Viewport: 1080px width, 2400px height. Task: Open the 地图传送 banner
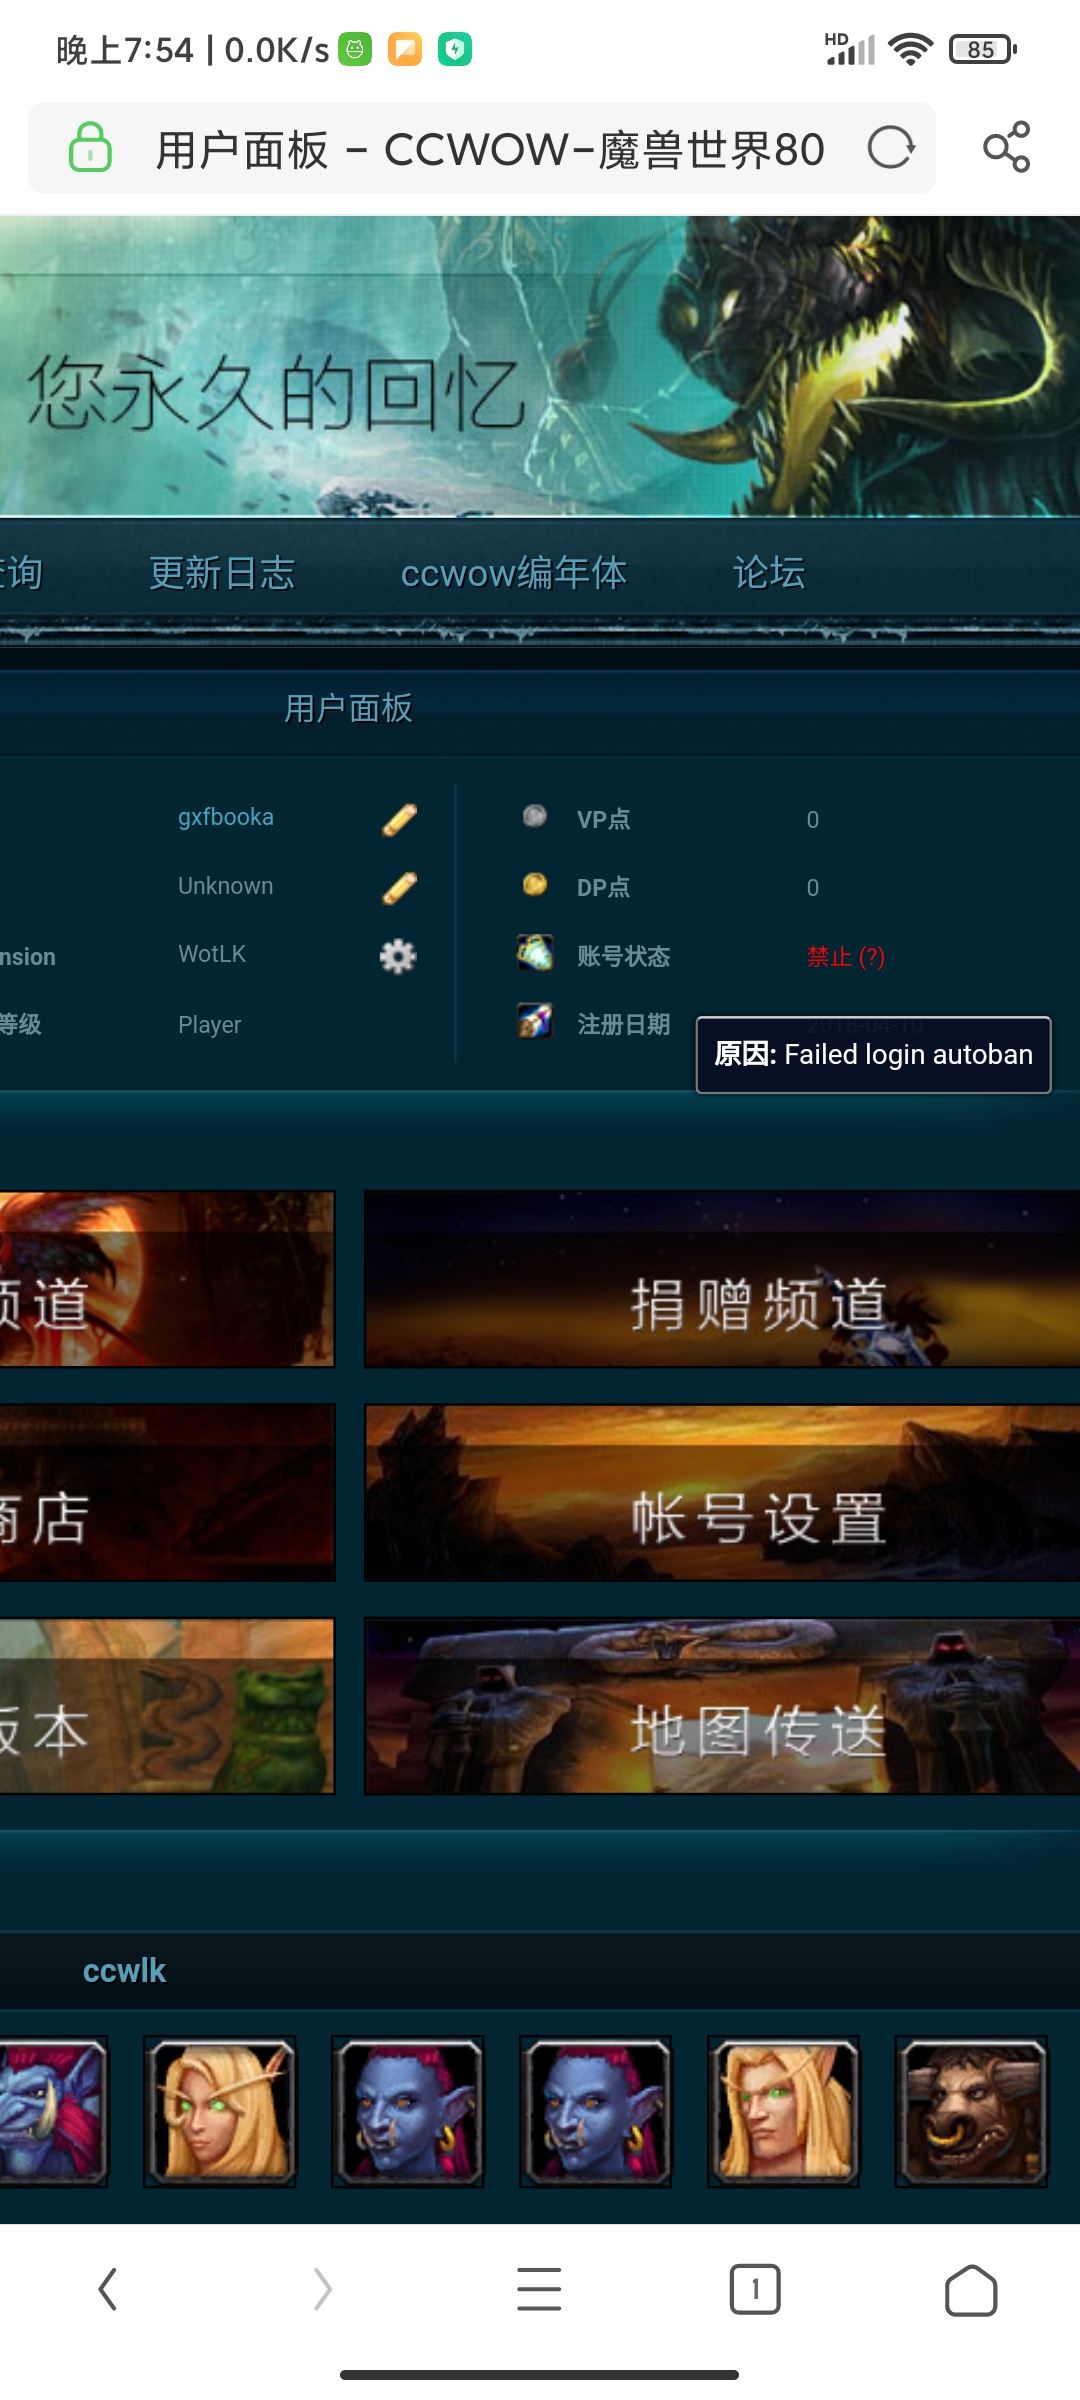click(x=722, y=1706)
